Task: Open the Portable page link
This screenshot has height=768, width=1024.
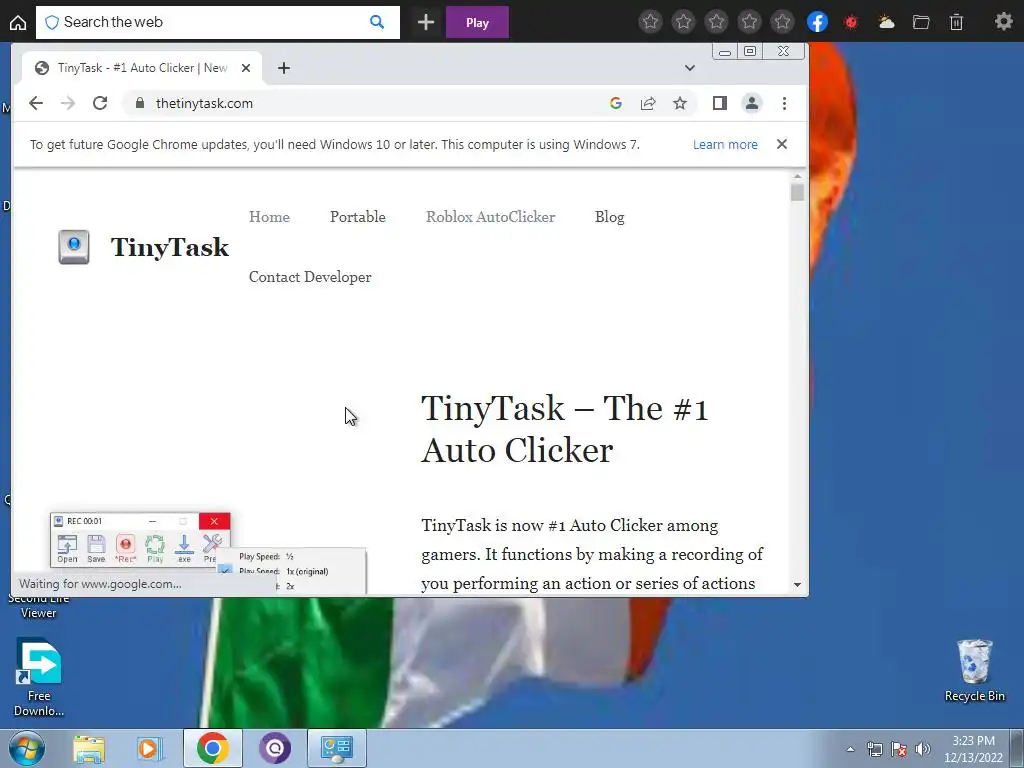Action: [x=357, y=217]
